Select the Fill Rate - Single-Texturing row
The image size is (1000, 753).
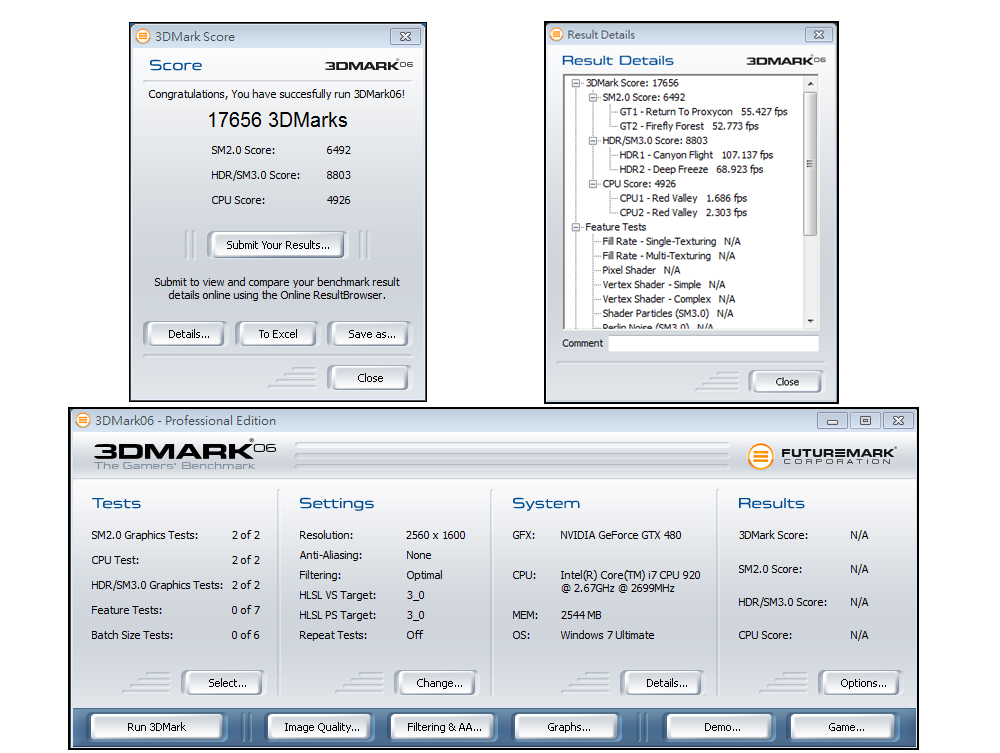(671, 242)
